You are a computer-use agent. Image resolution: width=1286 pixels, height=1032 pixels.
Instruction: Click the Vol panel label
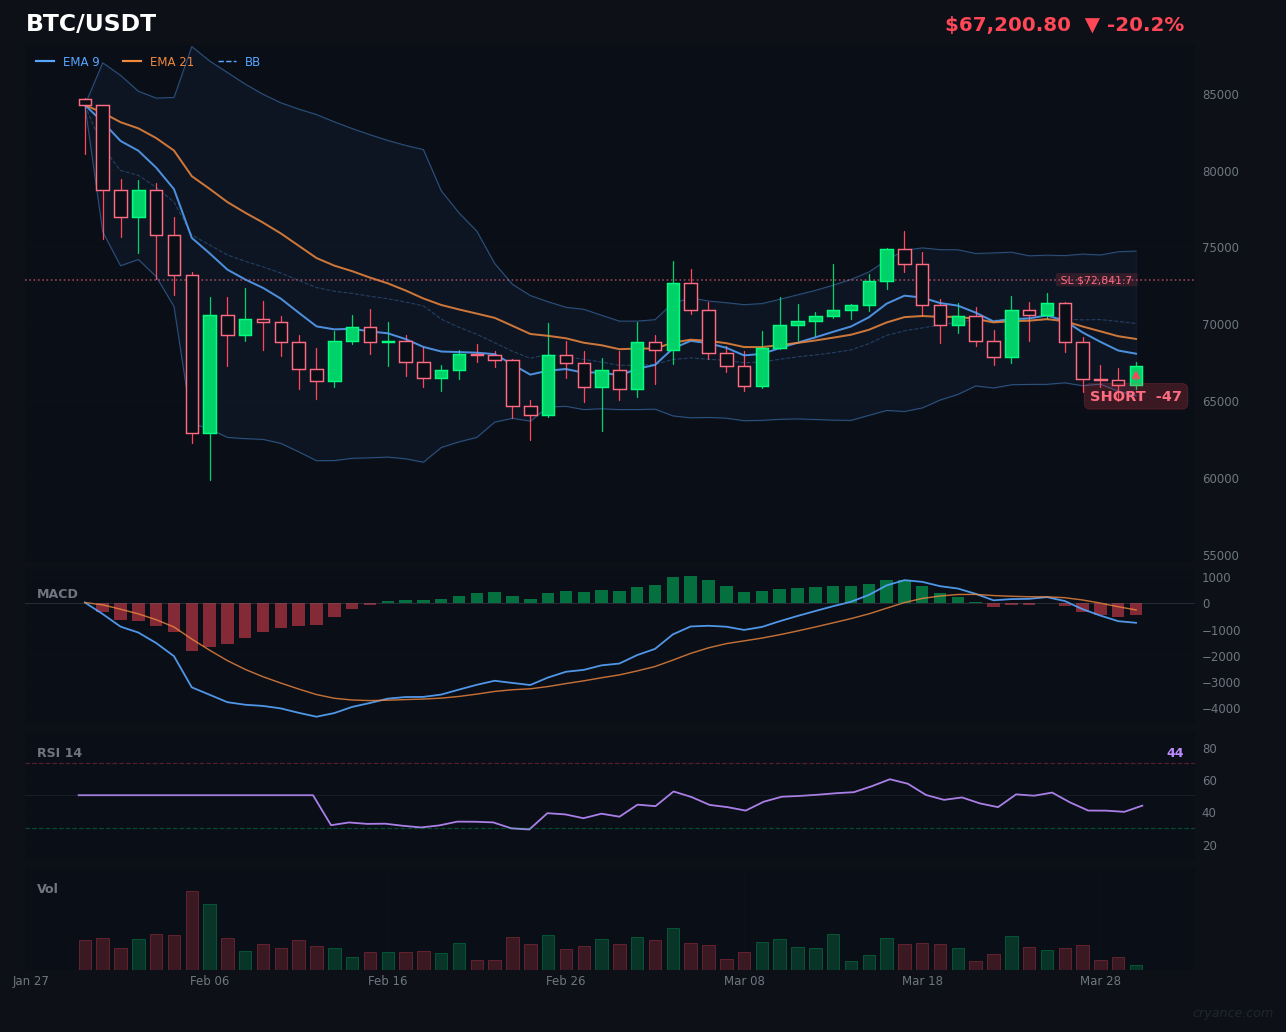click(x=46, y=888)
